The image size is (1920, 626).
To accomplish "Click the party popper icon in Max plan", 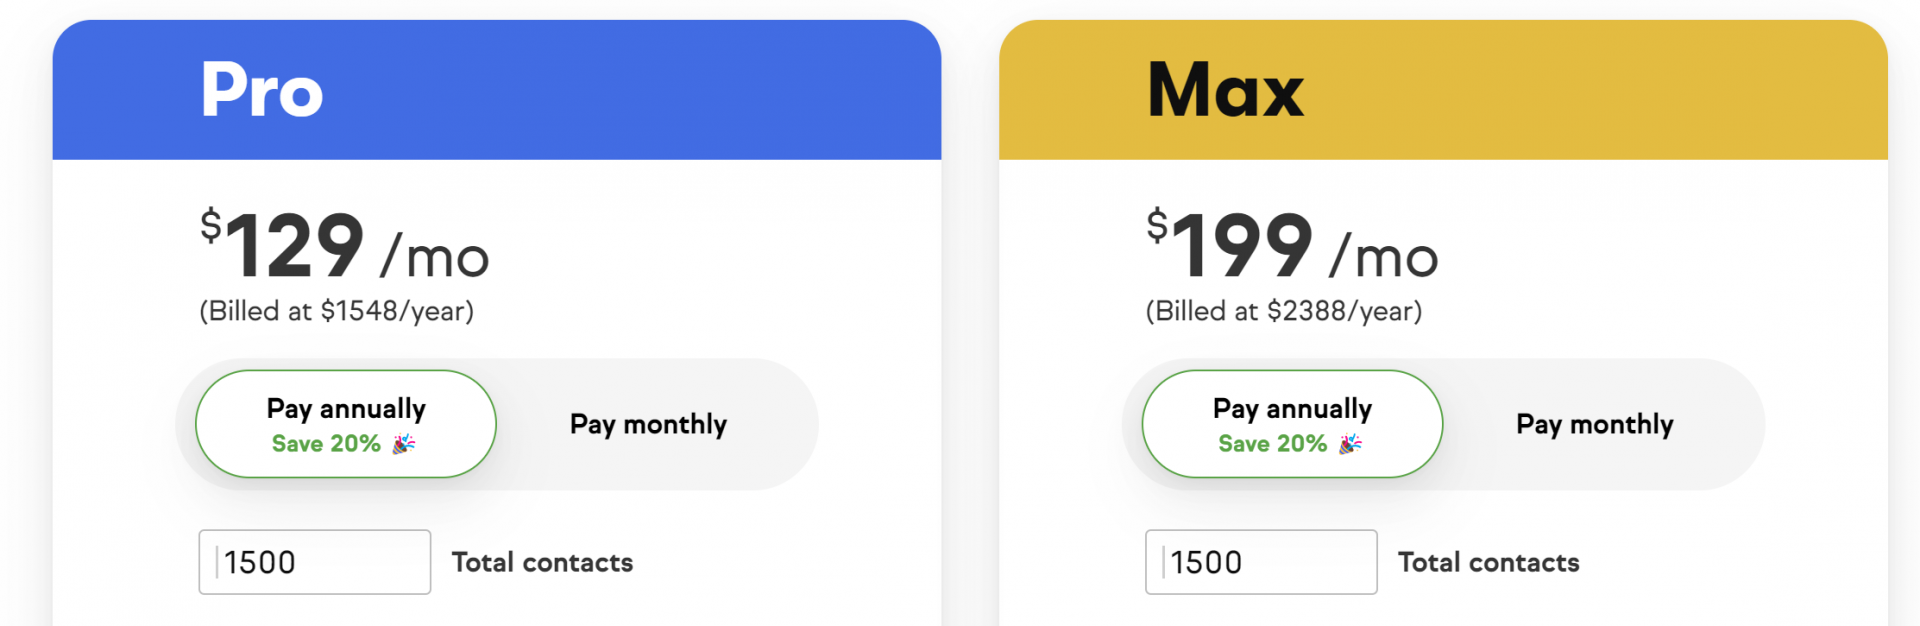I will pos(1350,443).
